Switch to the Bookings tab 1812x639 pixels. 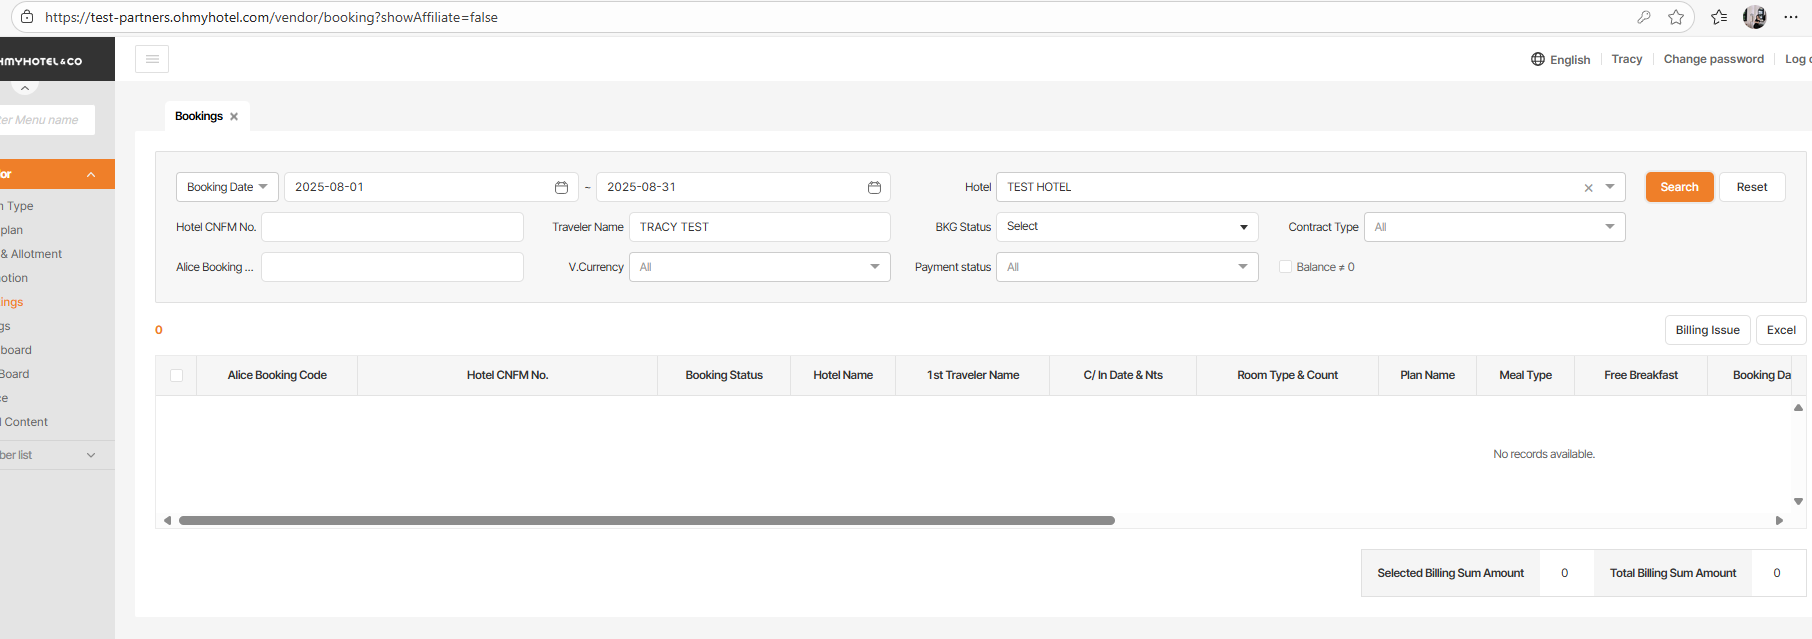click(199, 117)
